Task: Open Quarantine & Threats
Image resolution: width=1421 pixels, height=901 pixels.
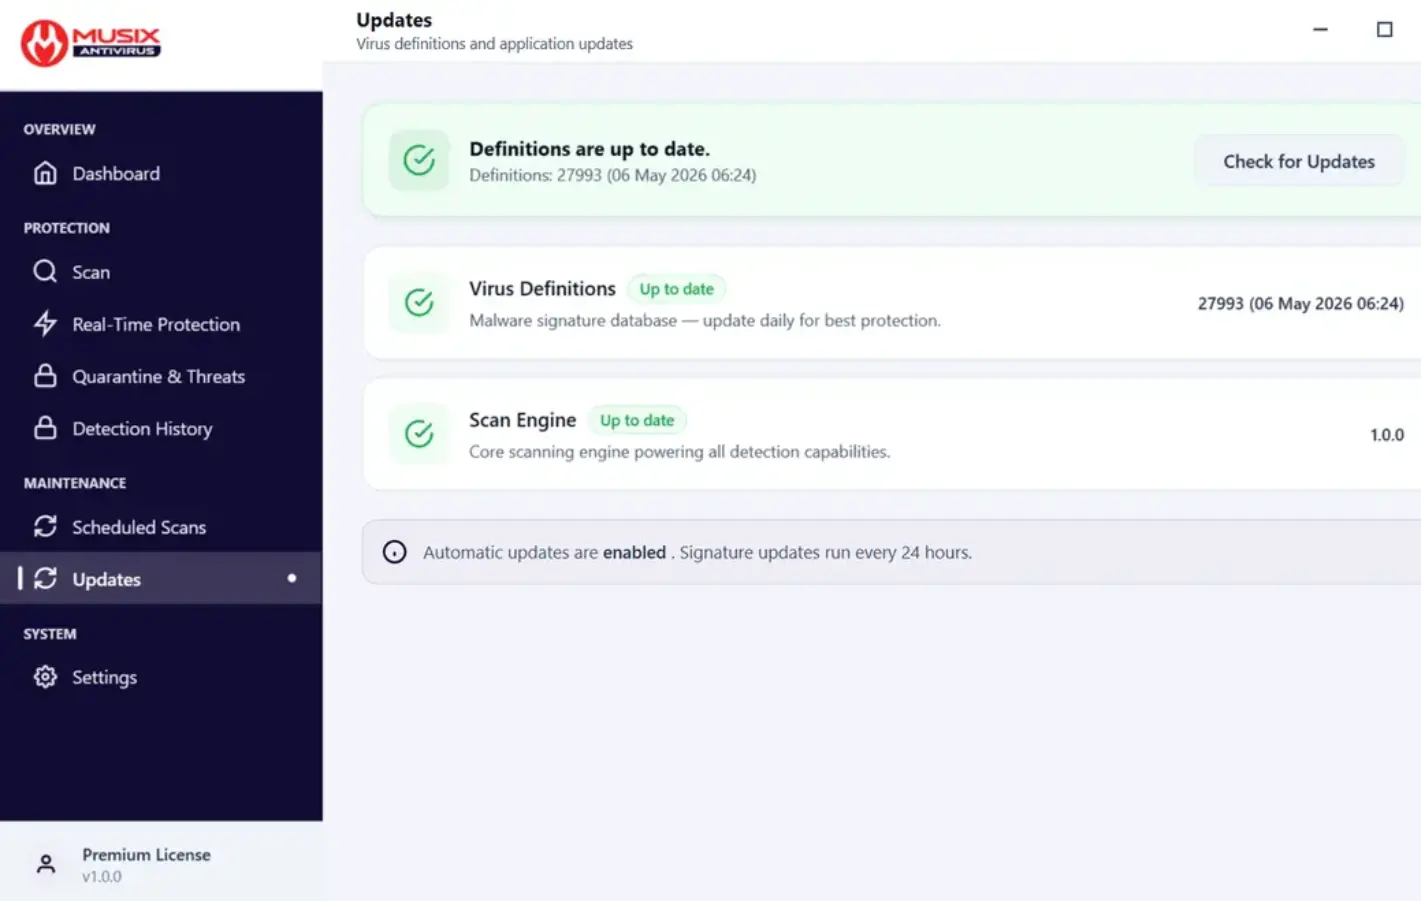Action: coord(161,376)
